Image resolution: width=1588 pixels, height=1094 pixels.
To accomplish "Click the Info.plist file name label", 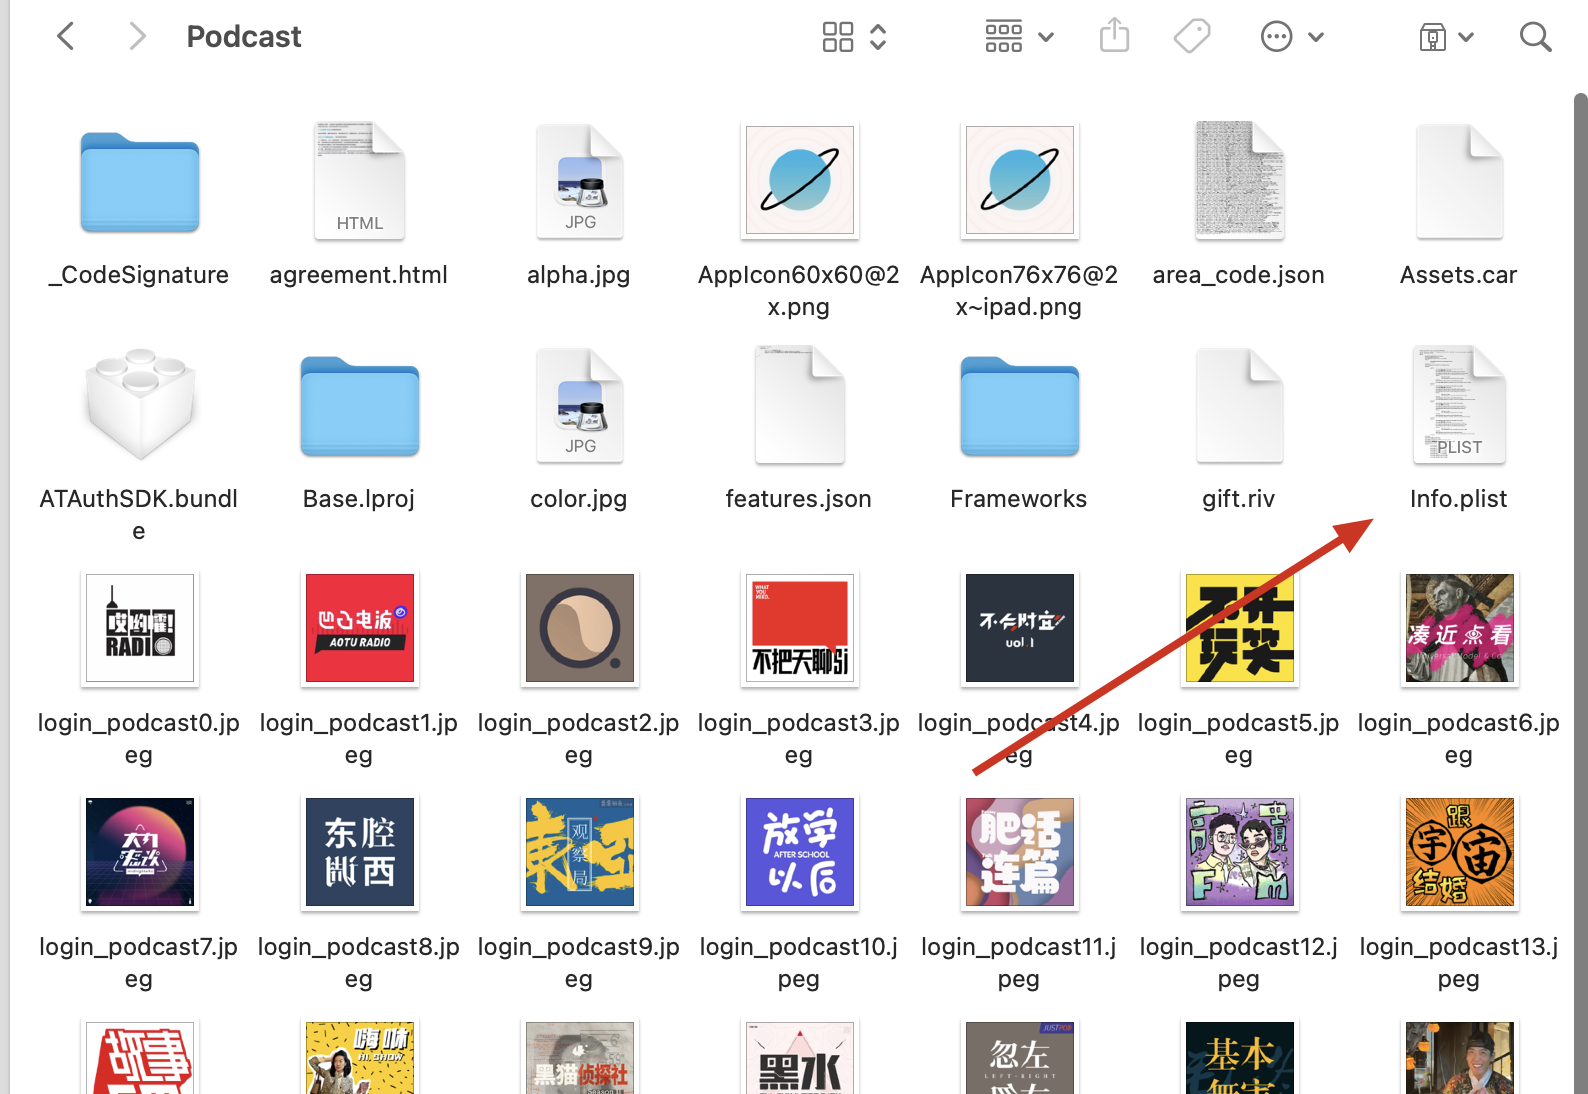I will 1458,499.
